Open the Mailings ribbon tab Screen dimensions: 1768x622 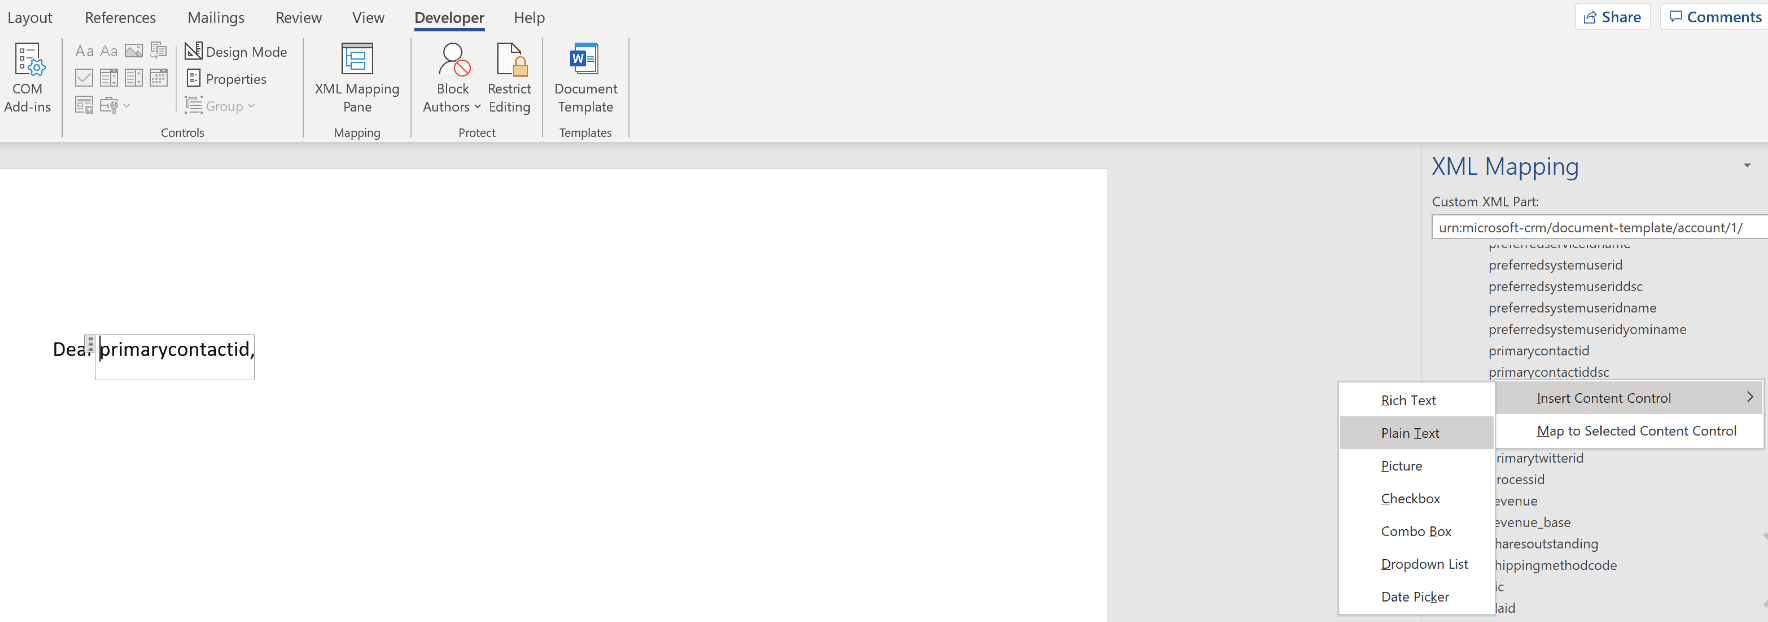tap(216, 18)
